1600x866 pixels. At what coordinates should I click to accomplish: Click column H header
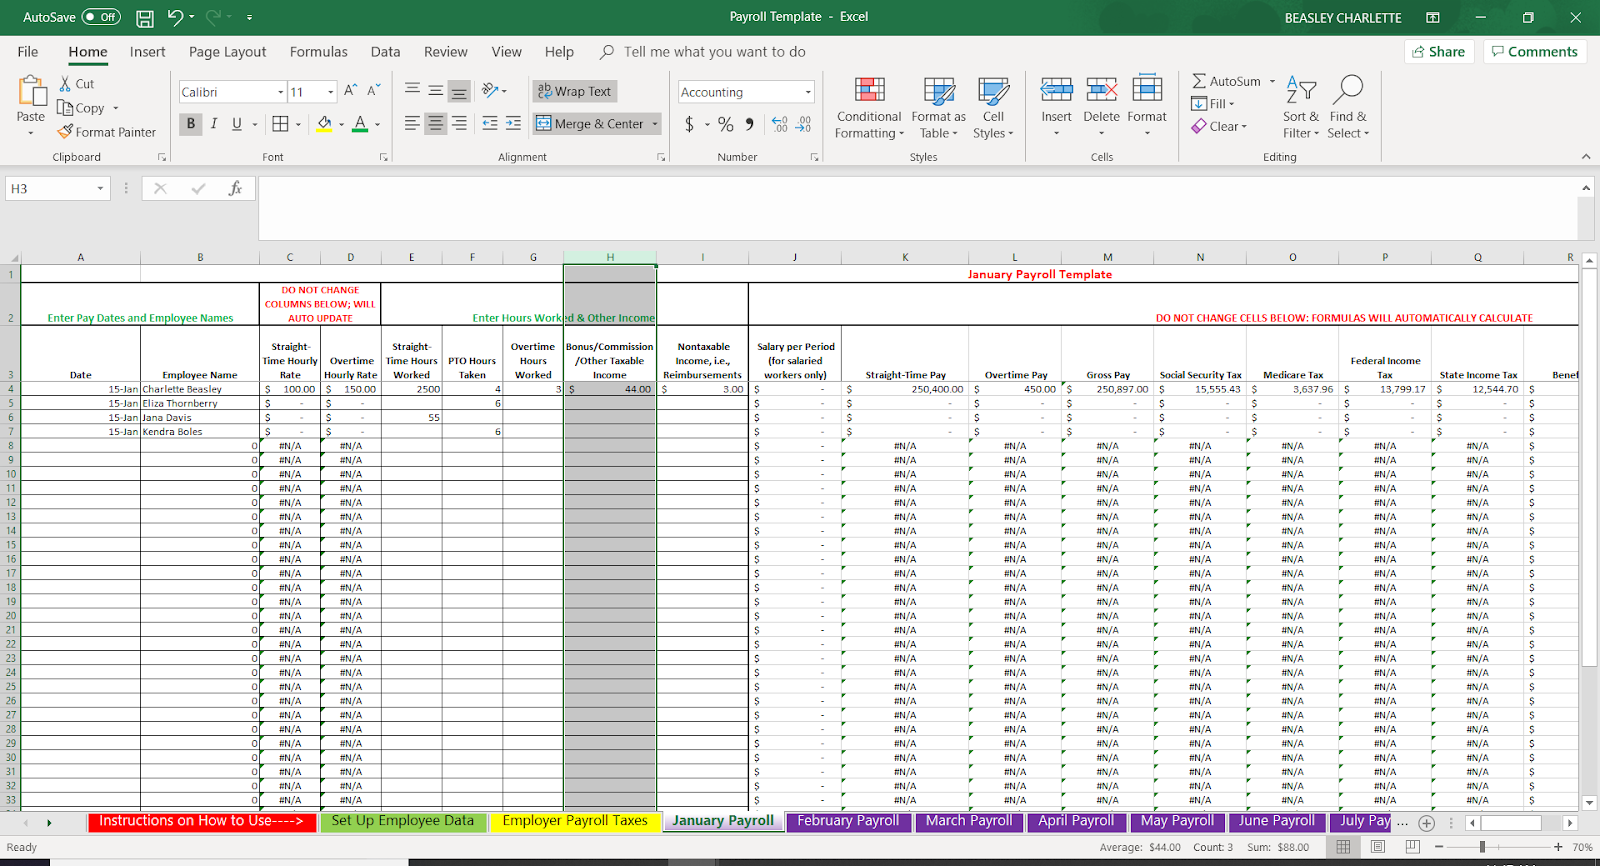(610, 257)
